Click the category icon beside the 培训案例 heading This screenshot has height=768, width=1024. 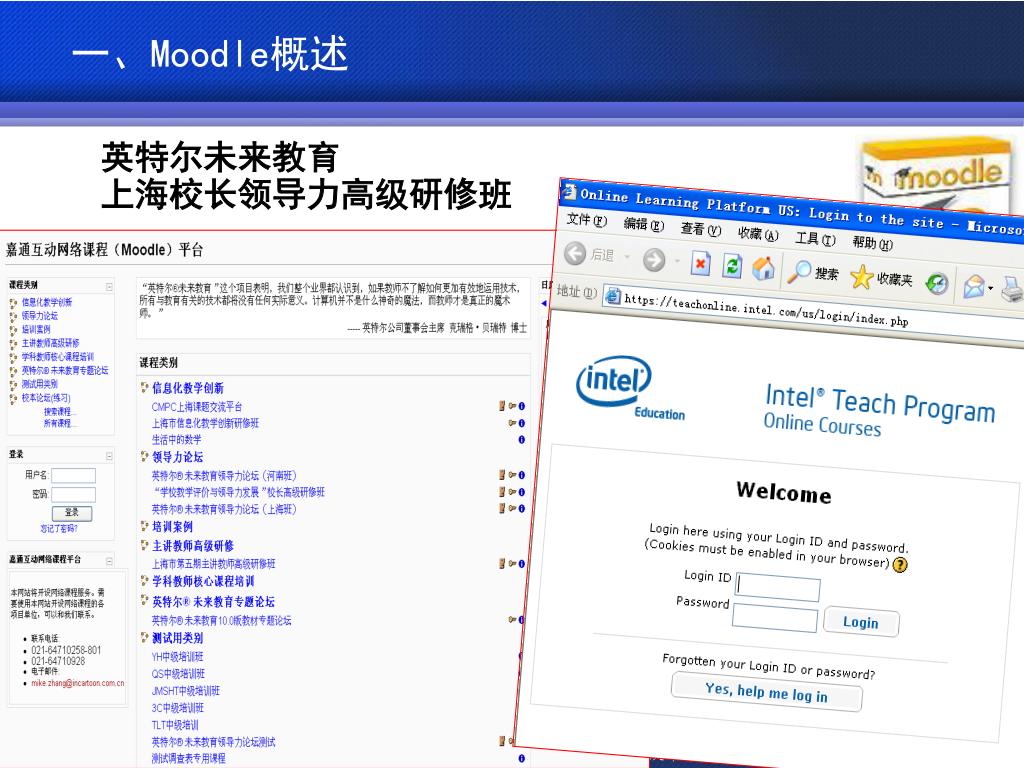point(144,526)
